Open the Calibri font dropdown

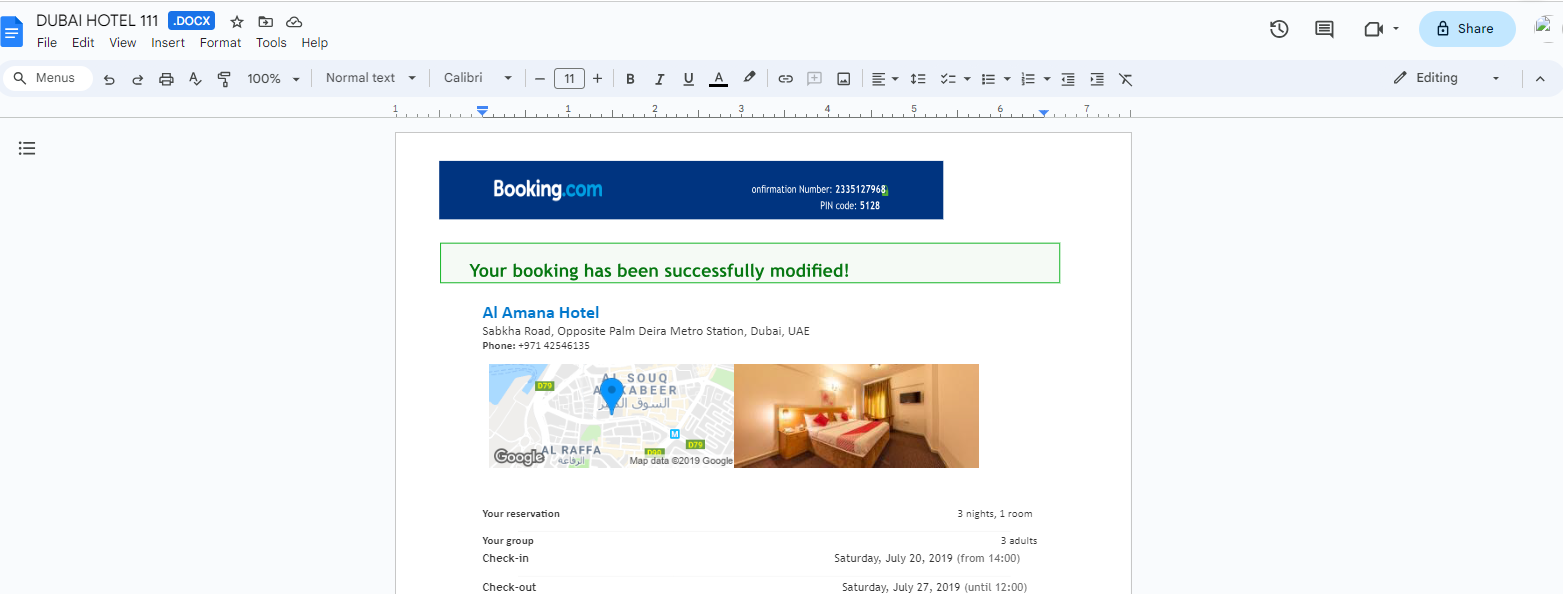[x=478, y=78]
